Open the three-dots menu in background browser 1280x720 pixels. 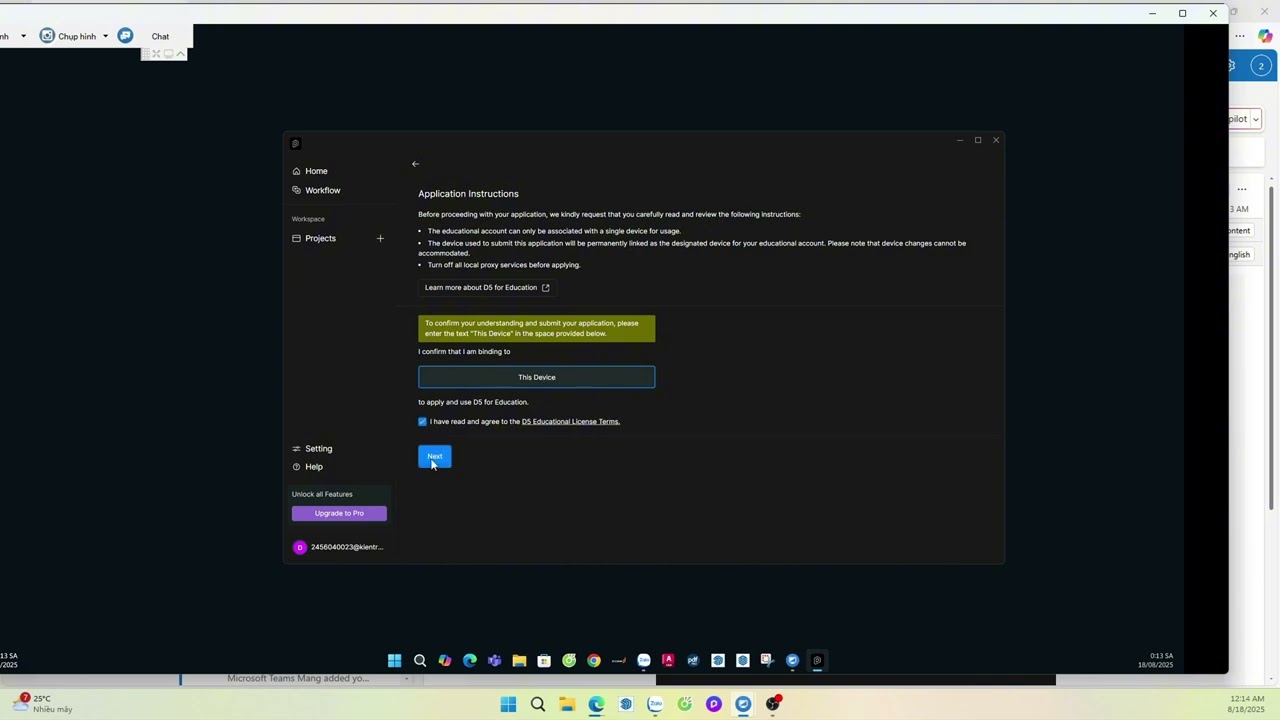pos(1241,36)
